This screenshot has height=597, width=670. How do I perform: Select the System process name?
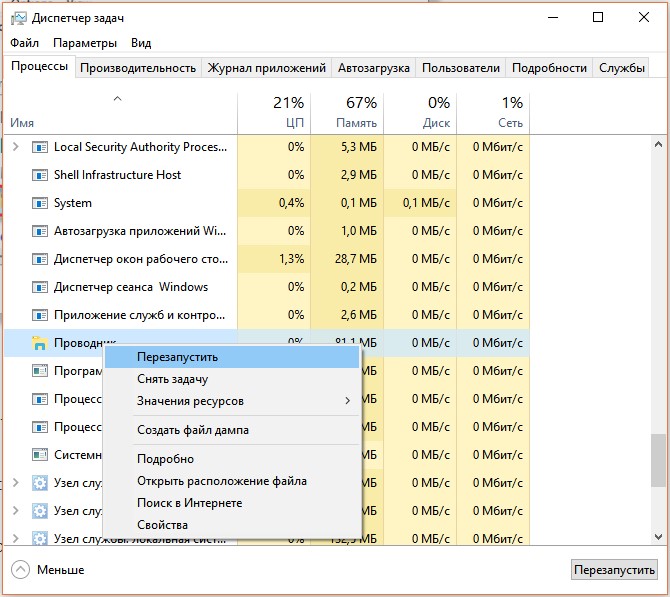73,203
